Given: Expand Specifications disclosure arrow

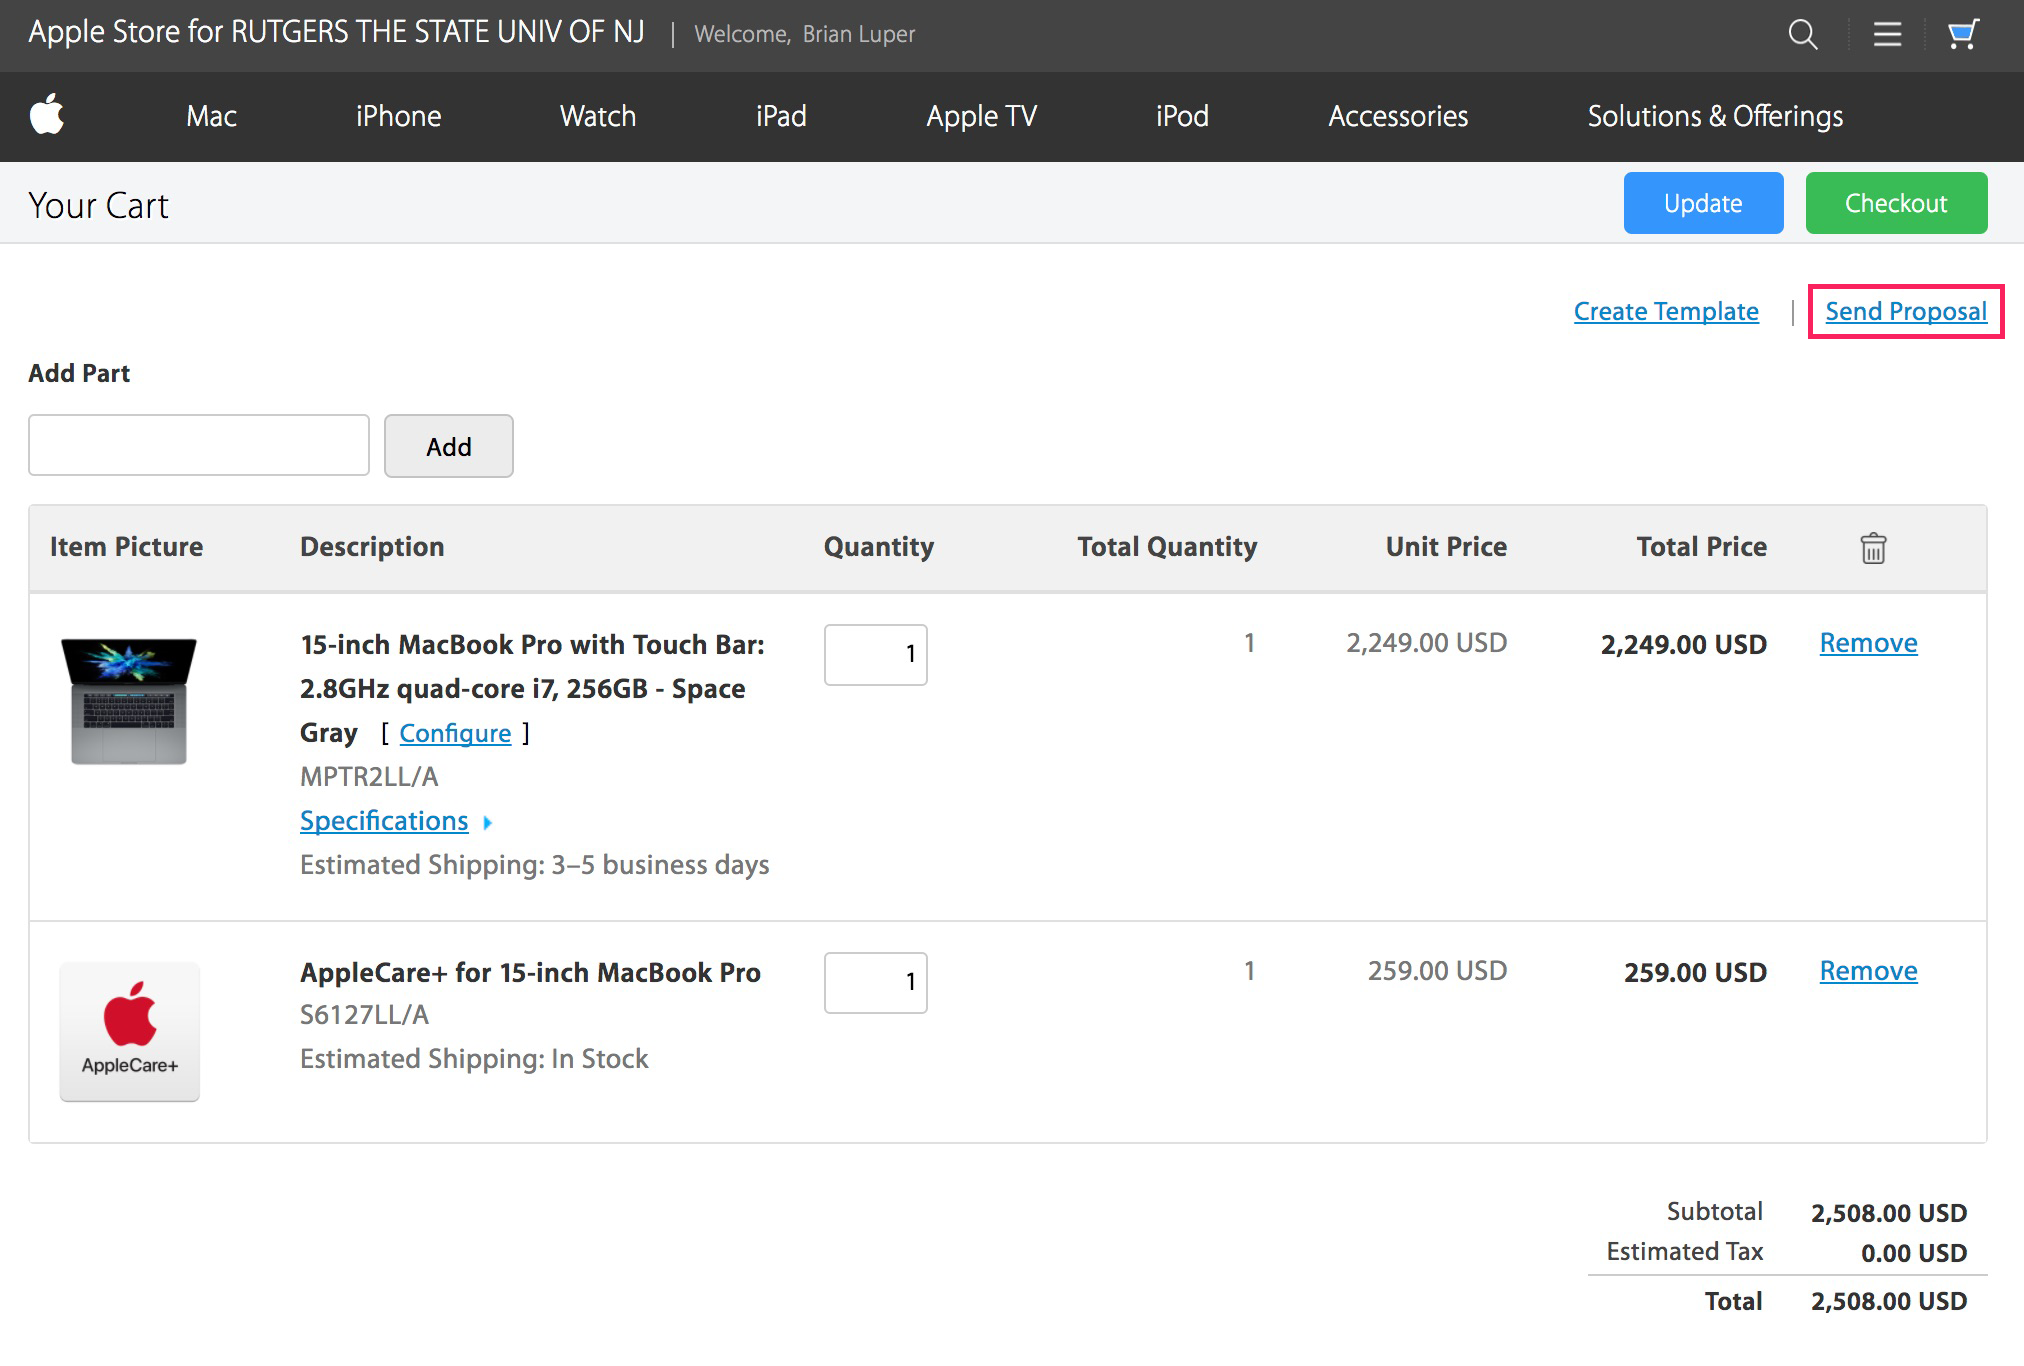Looking at the screenshot, I should [488, 823].
